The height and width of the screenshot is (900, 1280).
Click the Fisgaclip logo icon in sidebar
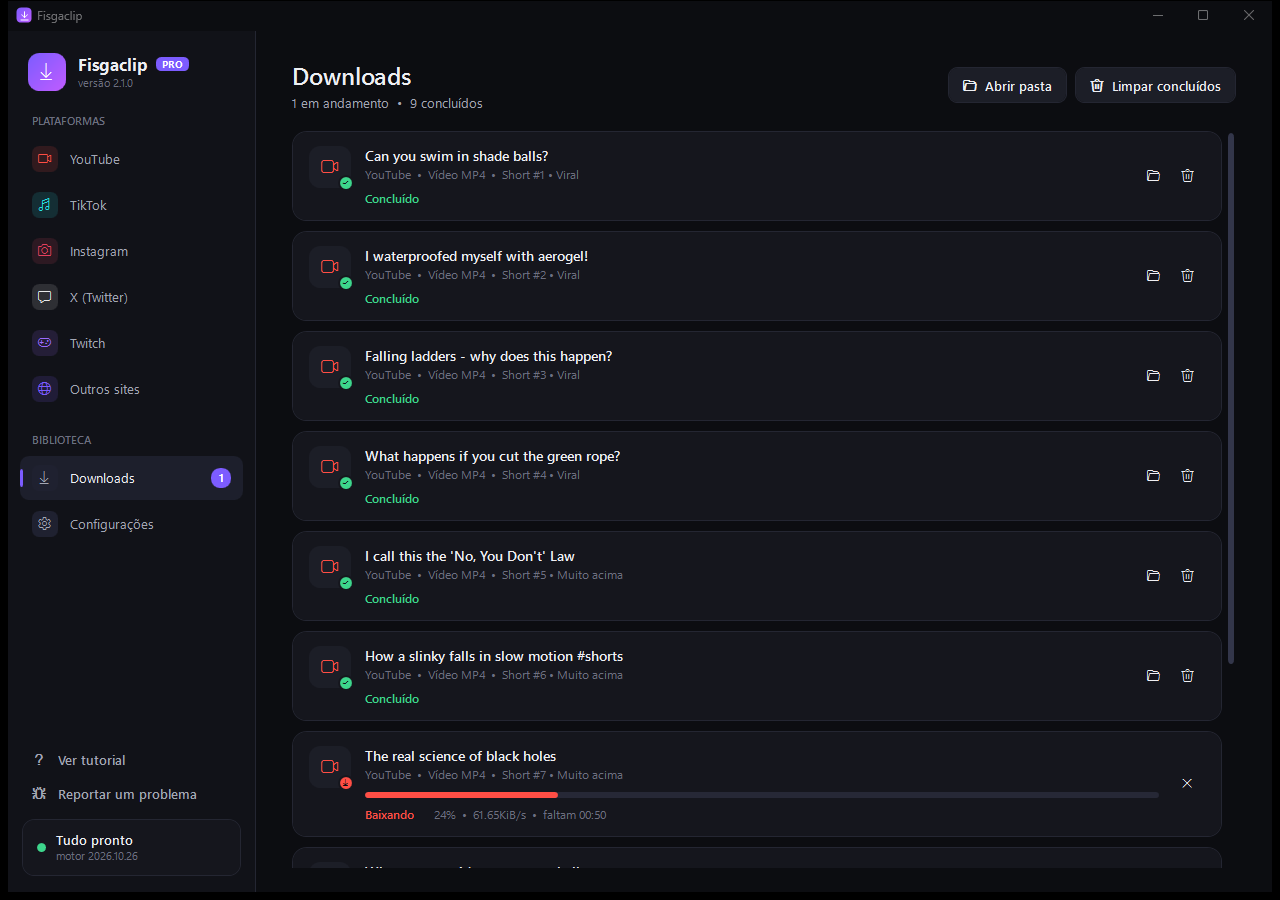coord(47,72)
